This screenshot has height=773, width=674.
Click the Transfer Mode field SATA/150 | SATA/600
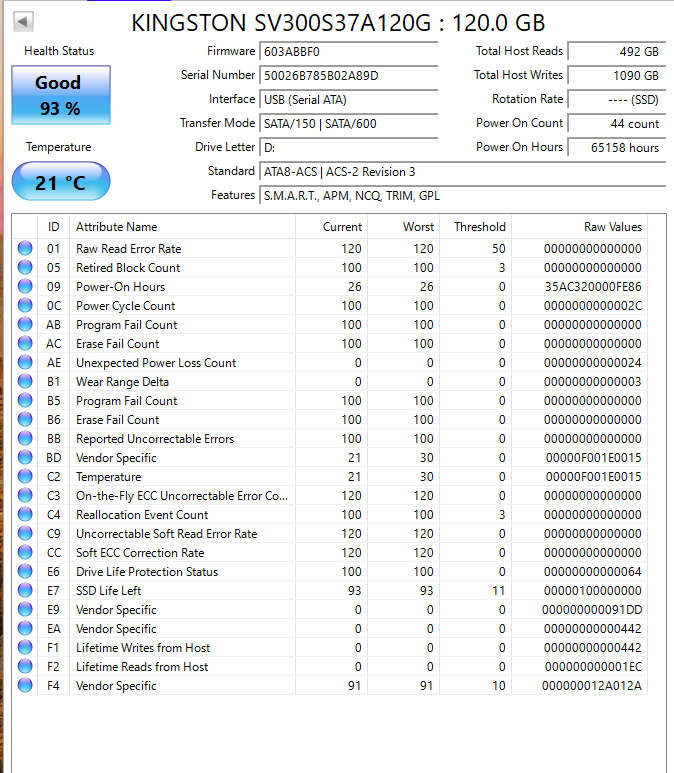click(349, 123)
